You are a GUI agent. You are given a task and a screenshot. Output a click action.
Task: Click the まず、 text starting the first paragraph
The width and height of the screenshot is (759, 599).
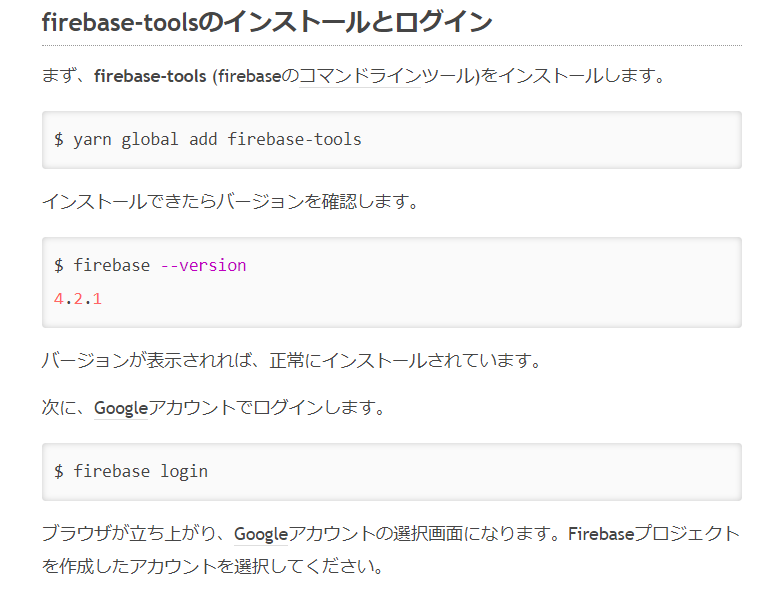[66, 76]
